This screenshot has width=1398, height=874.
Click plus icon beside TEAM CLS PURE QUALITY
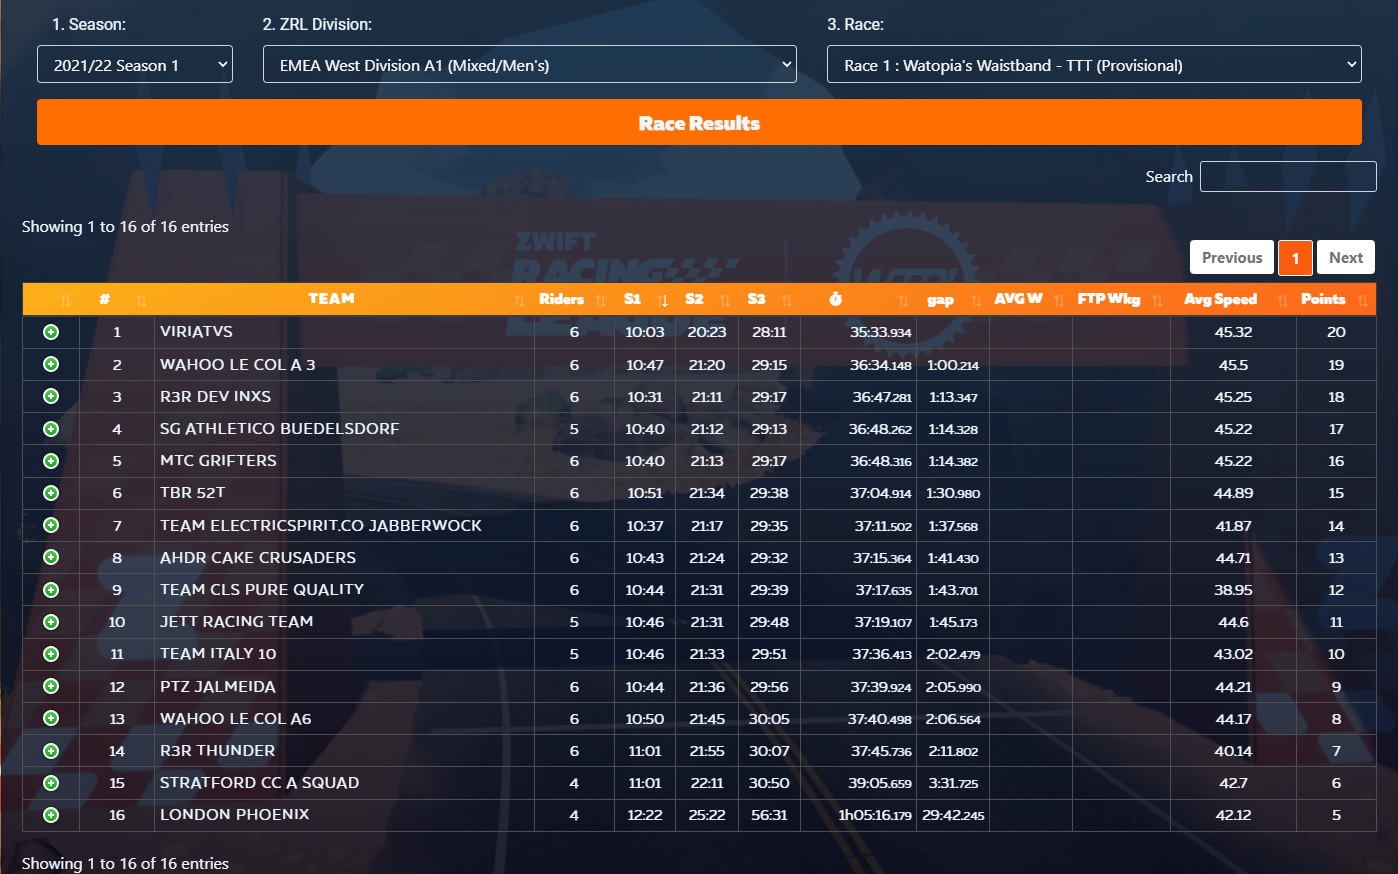point(51,590)
